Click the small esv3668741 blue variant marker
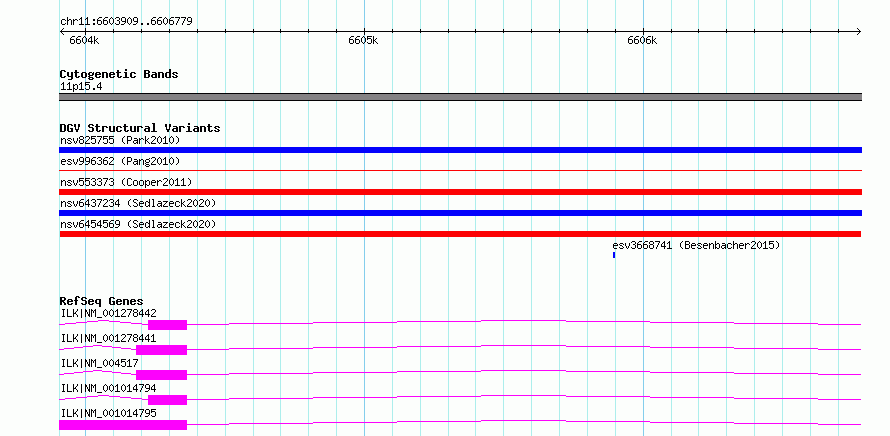The width and height of the screenshot is (890, 436). [x=614, y=255]
